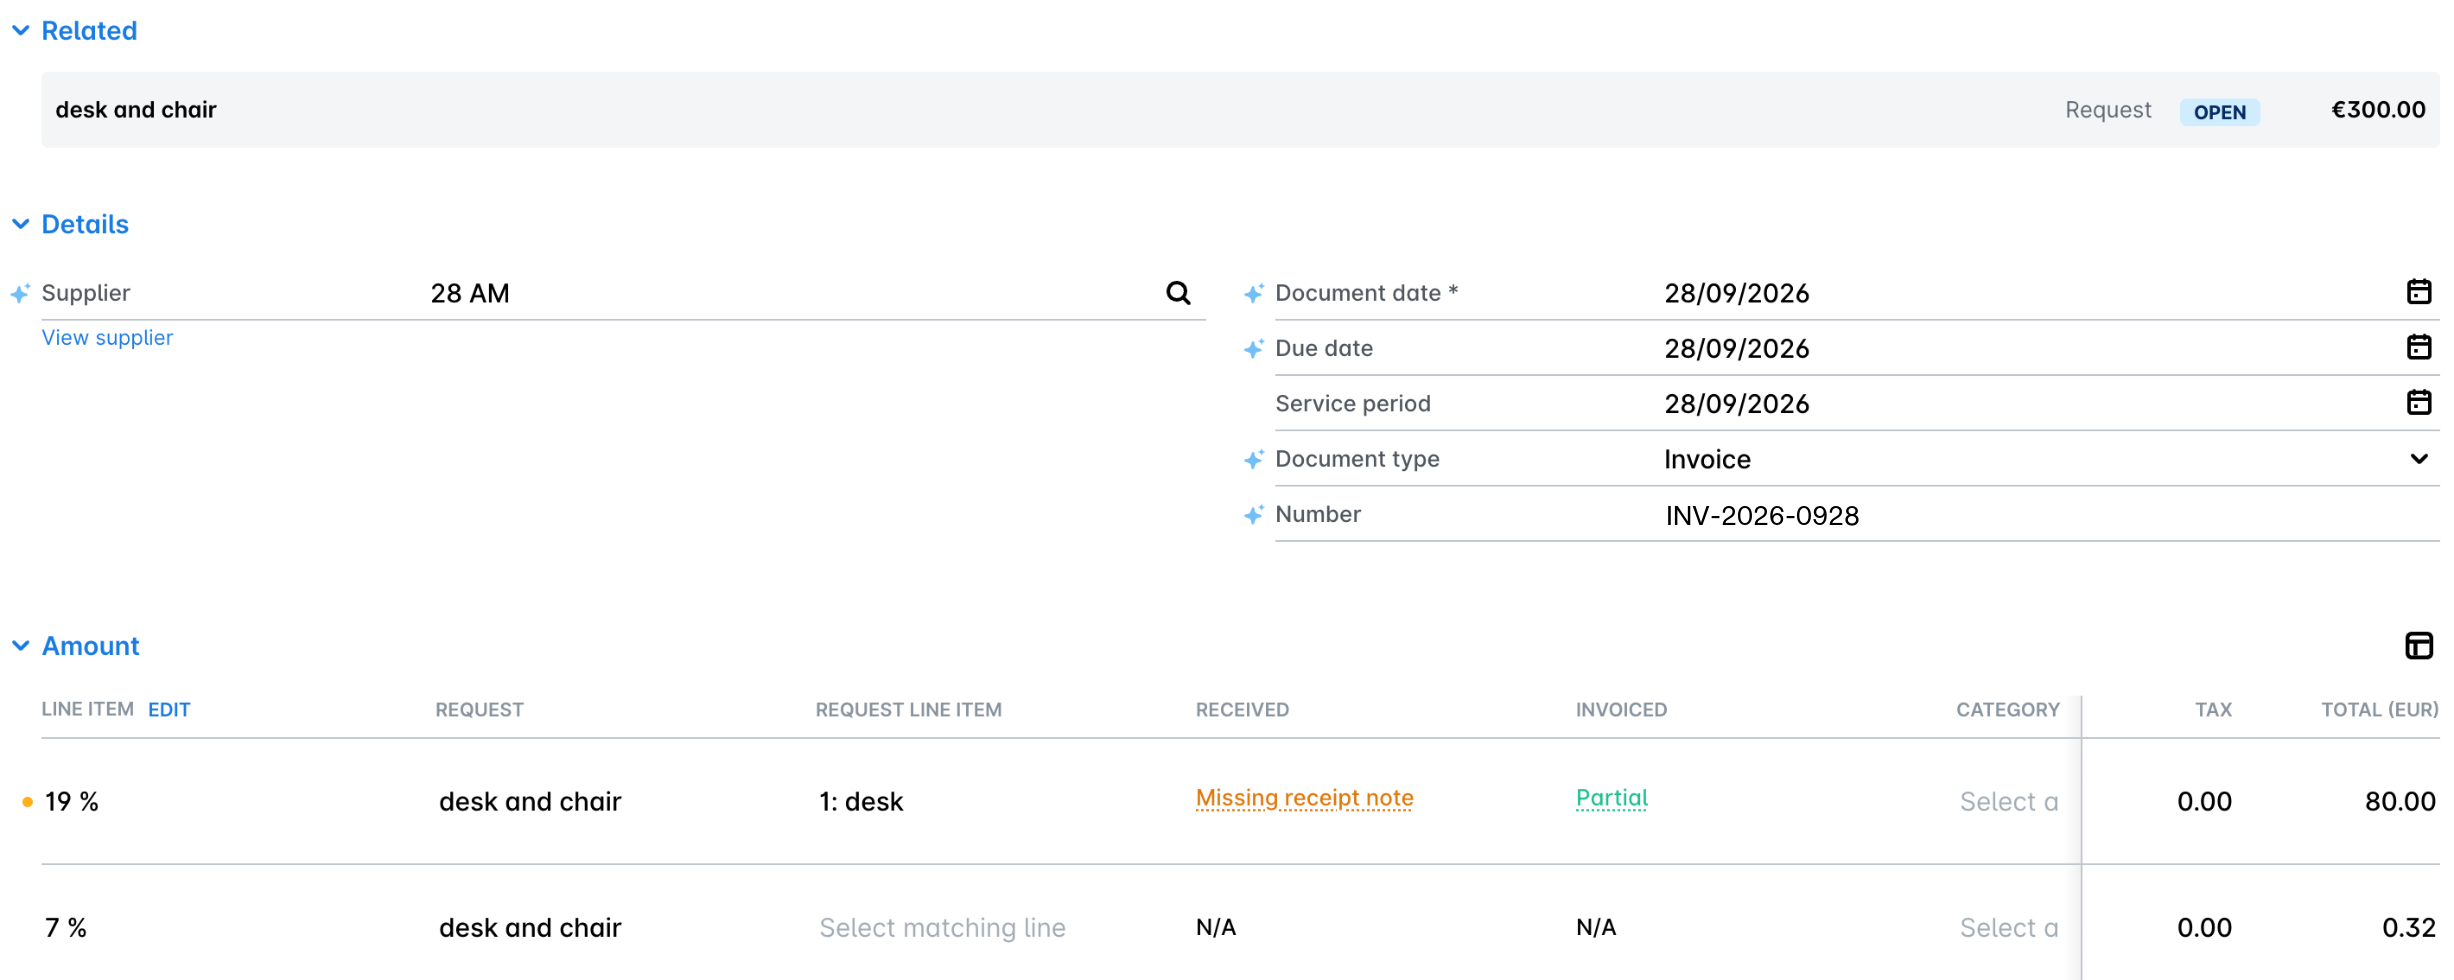Open the desk and chair related request
Image resolution: width=2454 pixels, height=980 pixels.
[1240, 110]
